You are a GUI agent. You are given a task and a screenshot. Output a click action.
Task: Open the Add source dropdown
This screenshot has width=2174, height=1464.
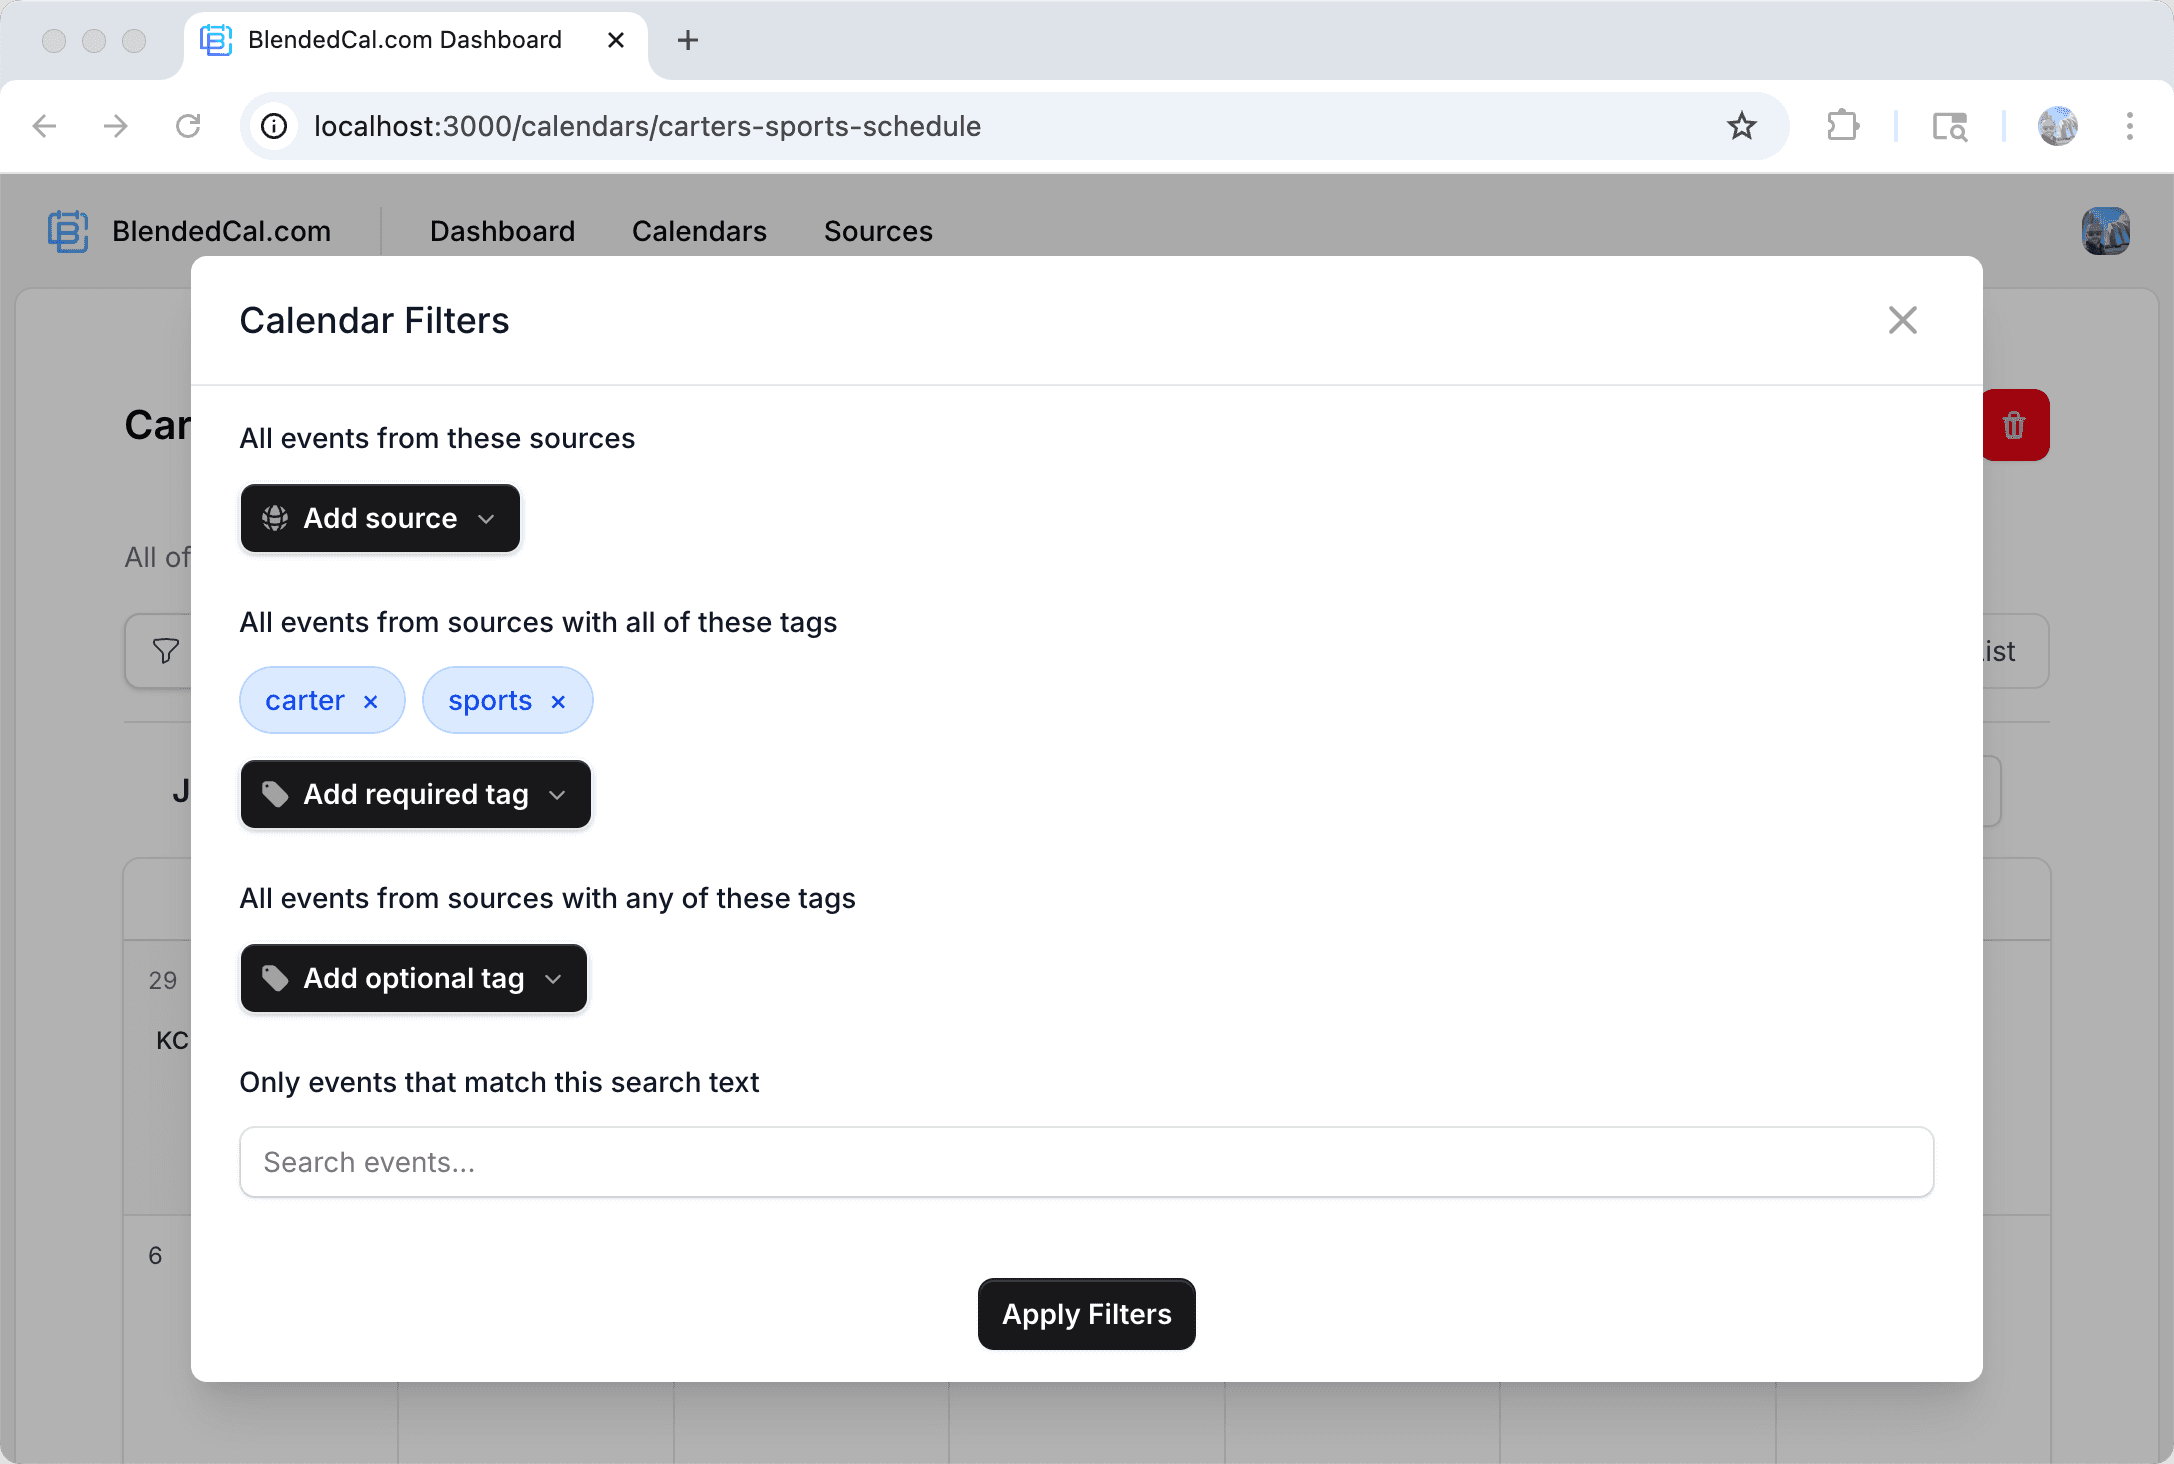click(x=380, y=518)
